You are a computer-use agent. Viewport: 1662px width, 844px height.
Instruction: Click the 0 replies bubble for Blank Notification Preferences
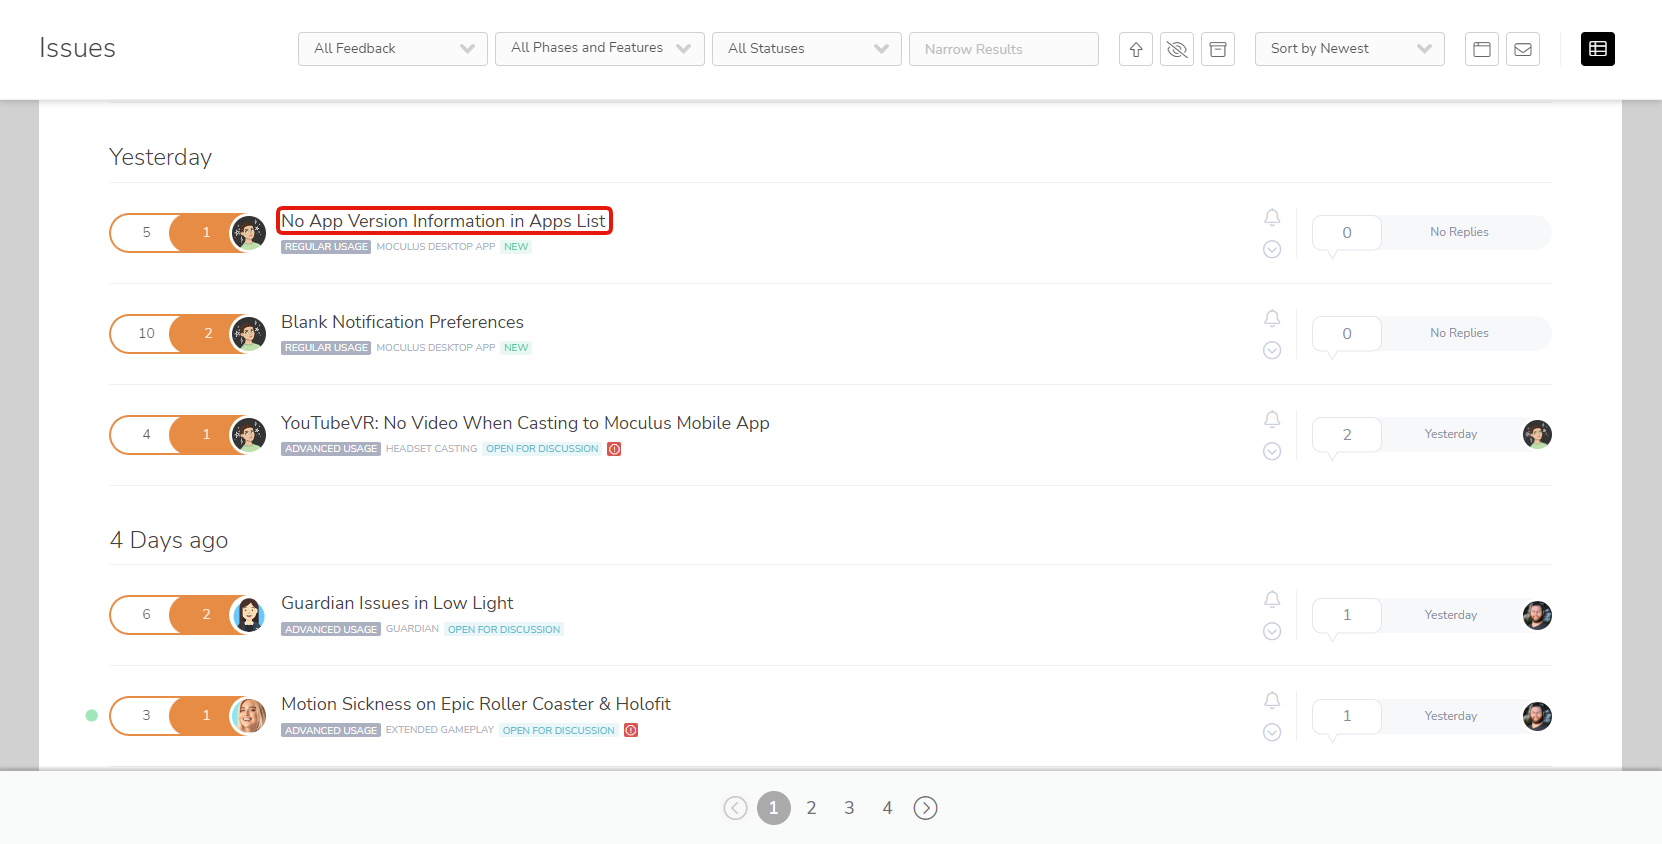1347,334
